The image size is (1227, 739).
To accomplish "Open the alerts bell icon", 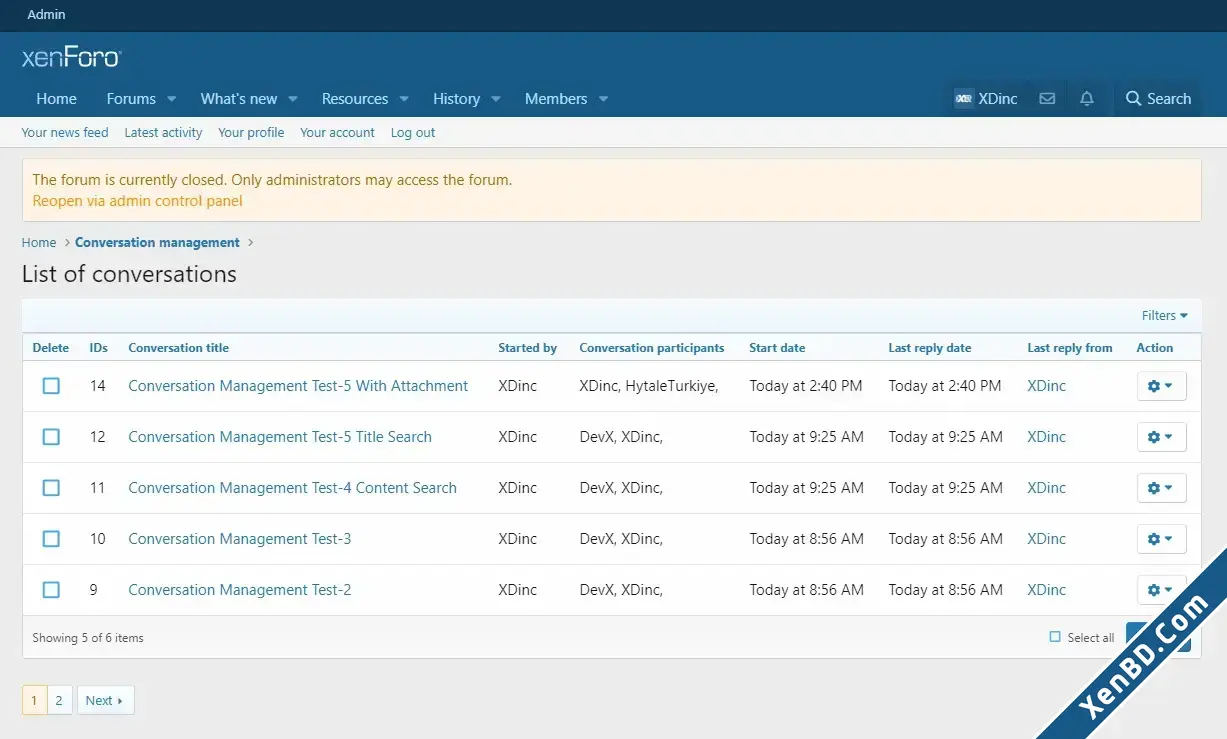I will (x=1087, y=99).
